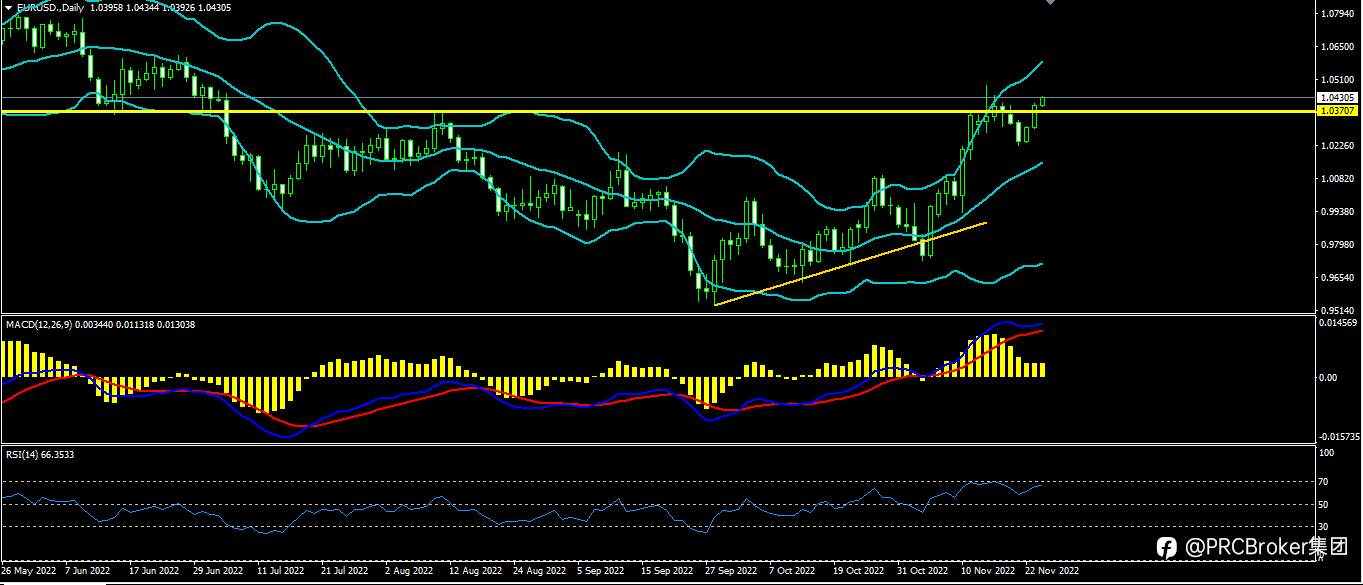Click the 26 May 2022 date label

tap(27, 571)
